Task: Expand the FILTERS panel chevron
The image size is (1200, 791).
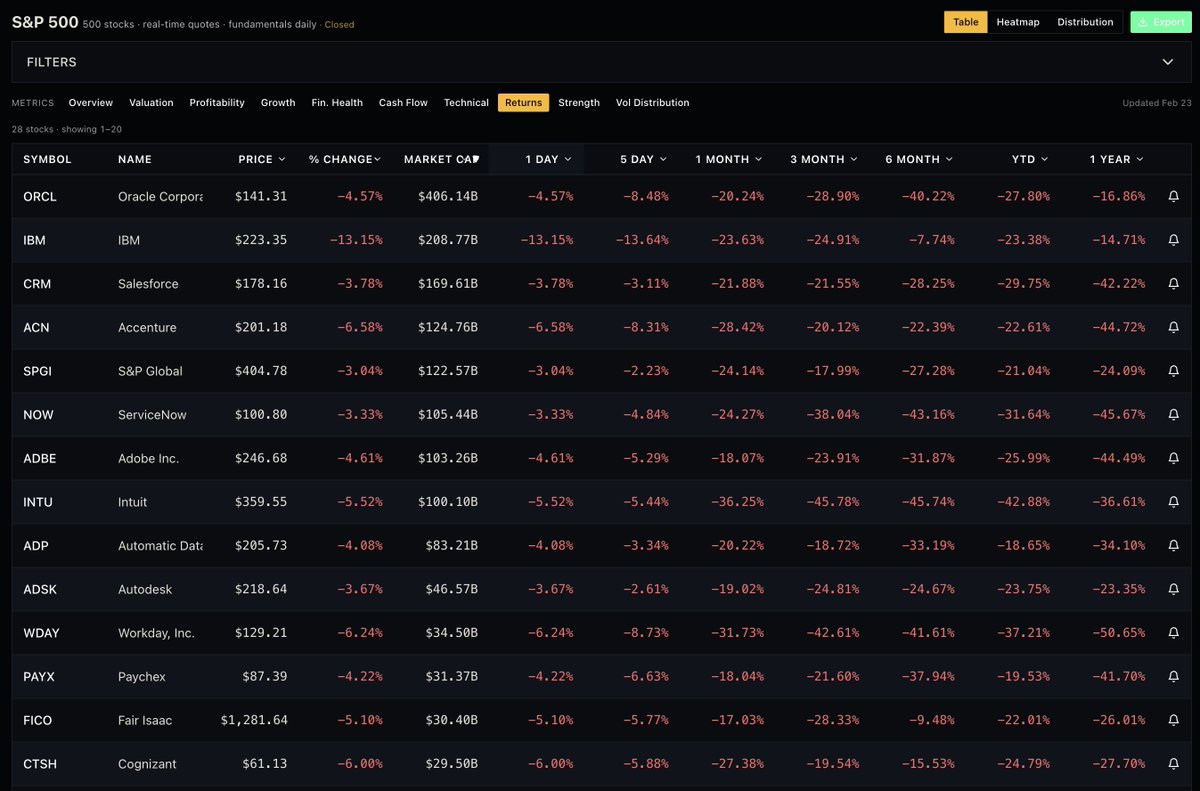Action: (x=1168, y=62)
